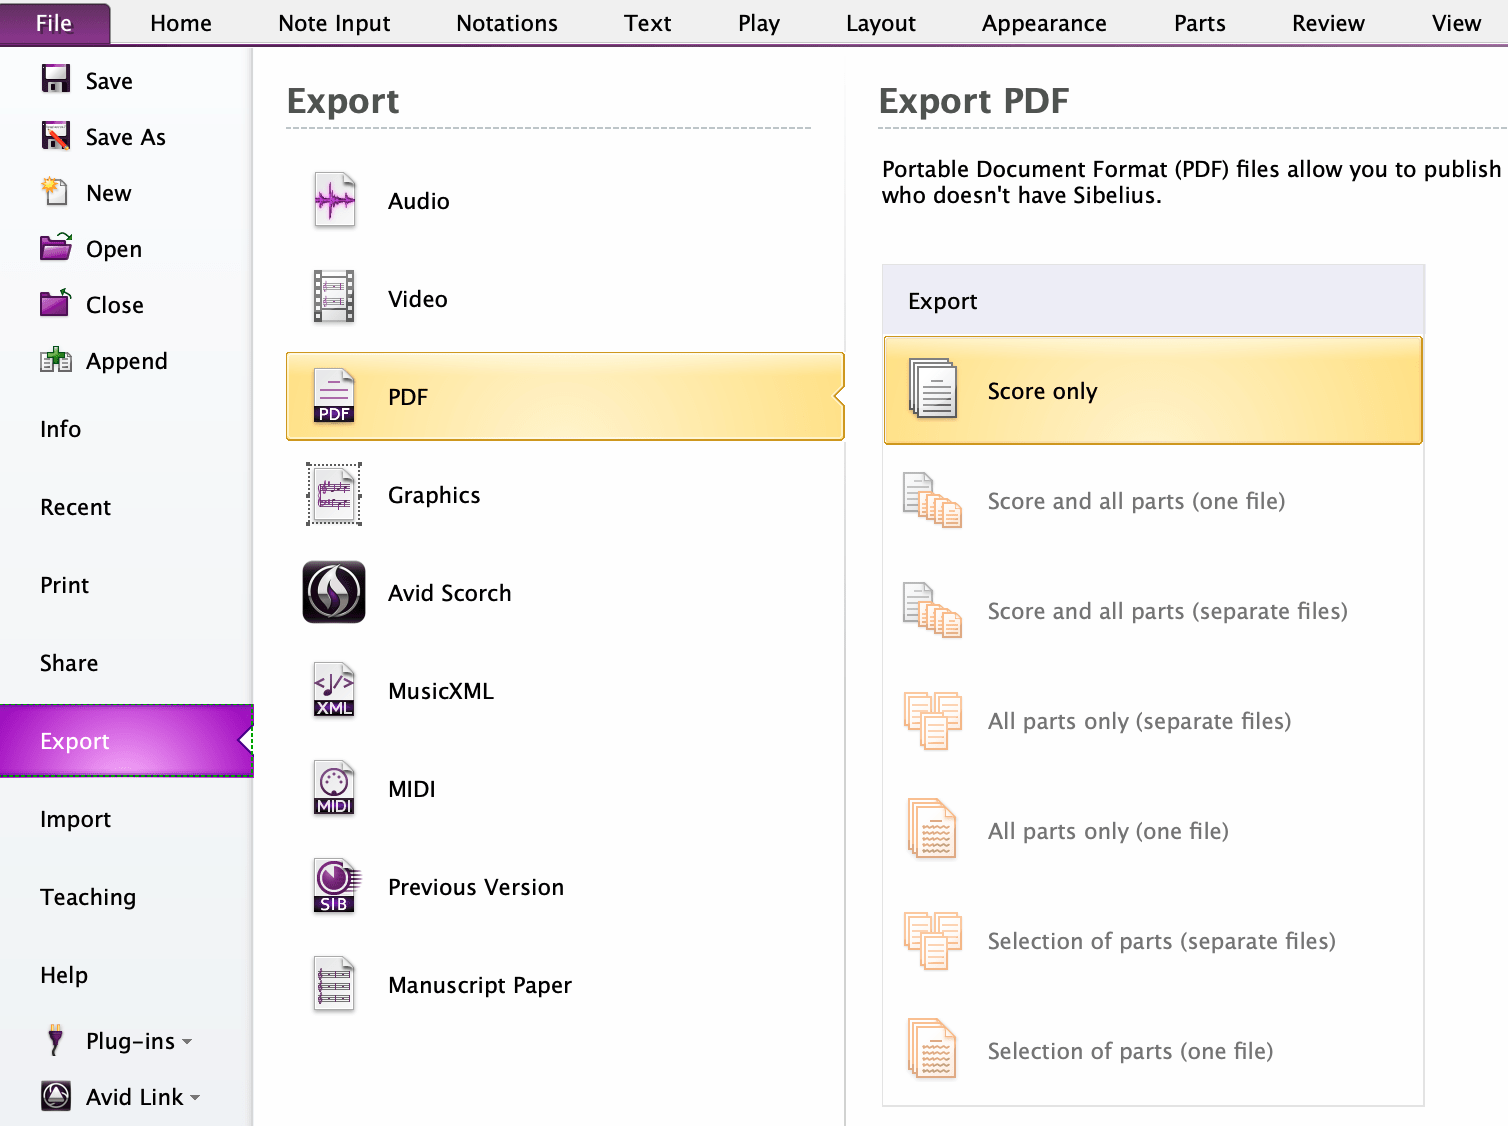Click the MusicXML file icon
This screenshot has height=1126, width=1508.
point(334,690)
